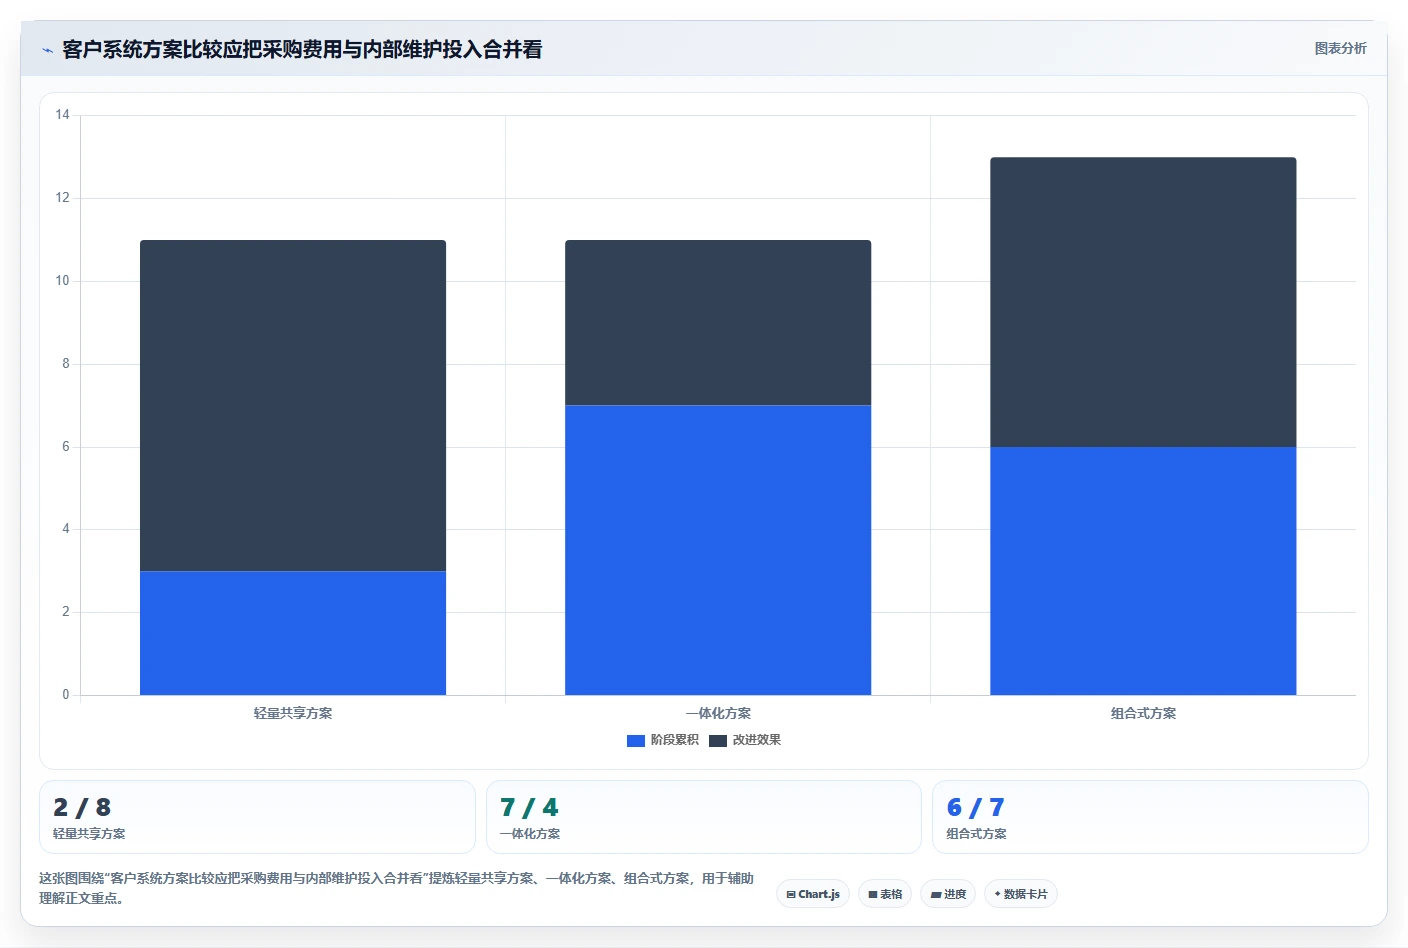
Task: Click the y-axis value 12
Action: tap(63, 198)
